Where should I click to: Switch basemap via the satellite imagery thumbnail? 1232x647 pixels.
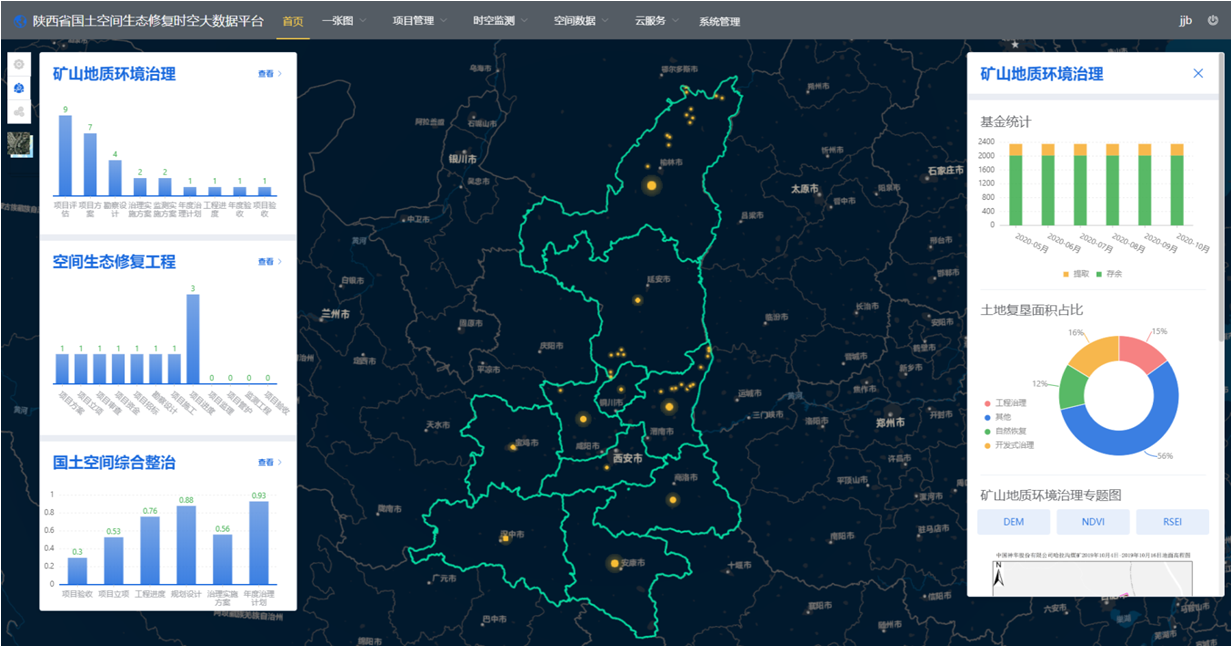[x=19, y=144]
